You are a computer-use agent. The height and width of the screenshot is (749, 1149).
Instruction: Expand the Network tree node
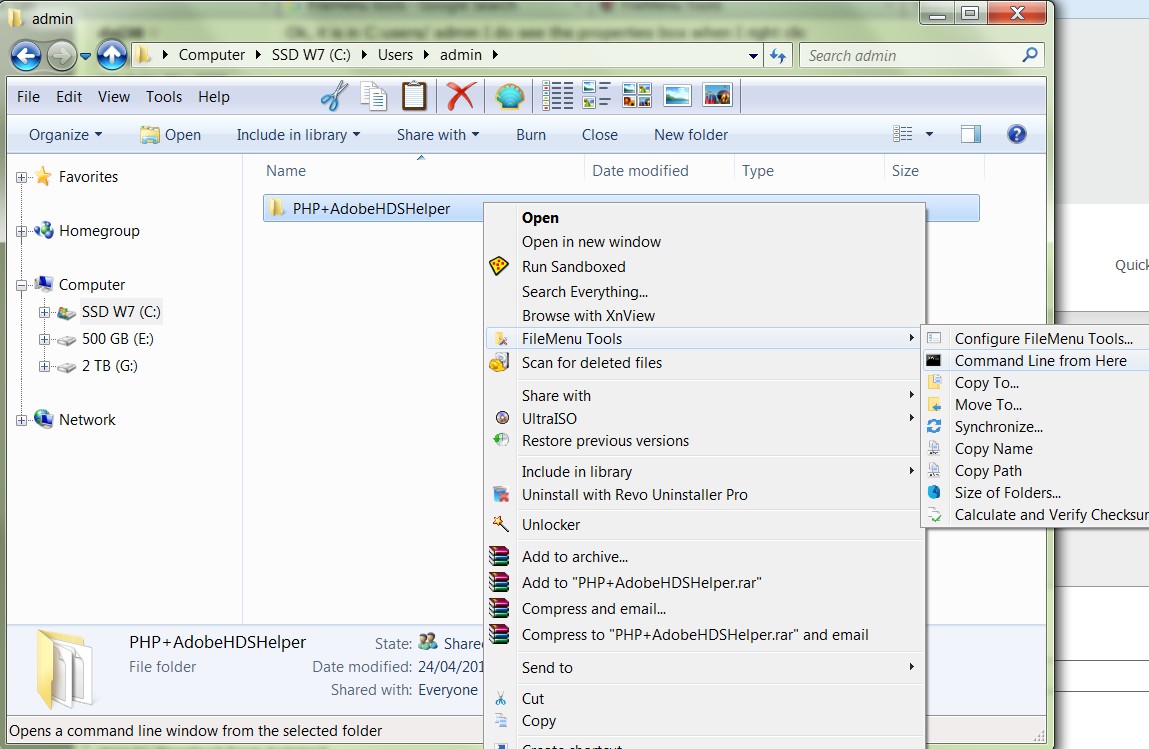click(21, 421)
